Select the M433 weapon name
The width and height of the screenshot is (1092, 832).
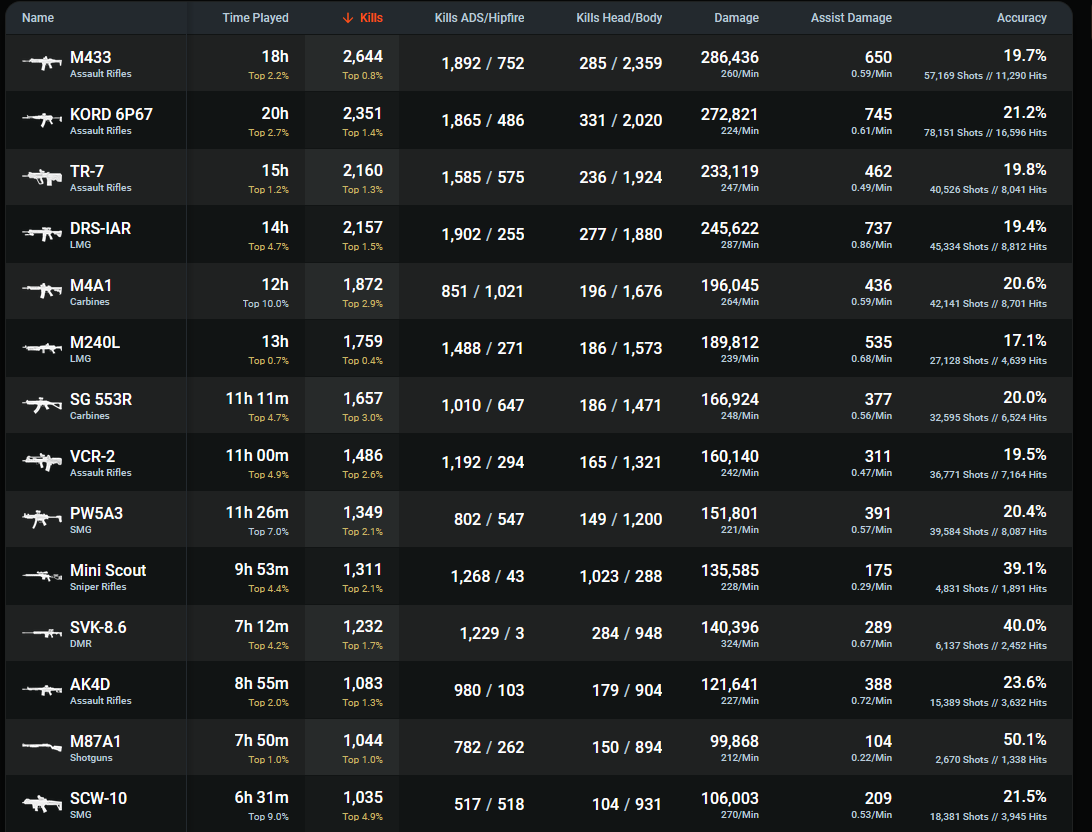(91, 57)
